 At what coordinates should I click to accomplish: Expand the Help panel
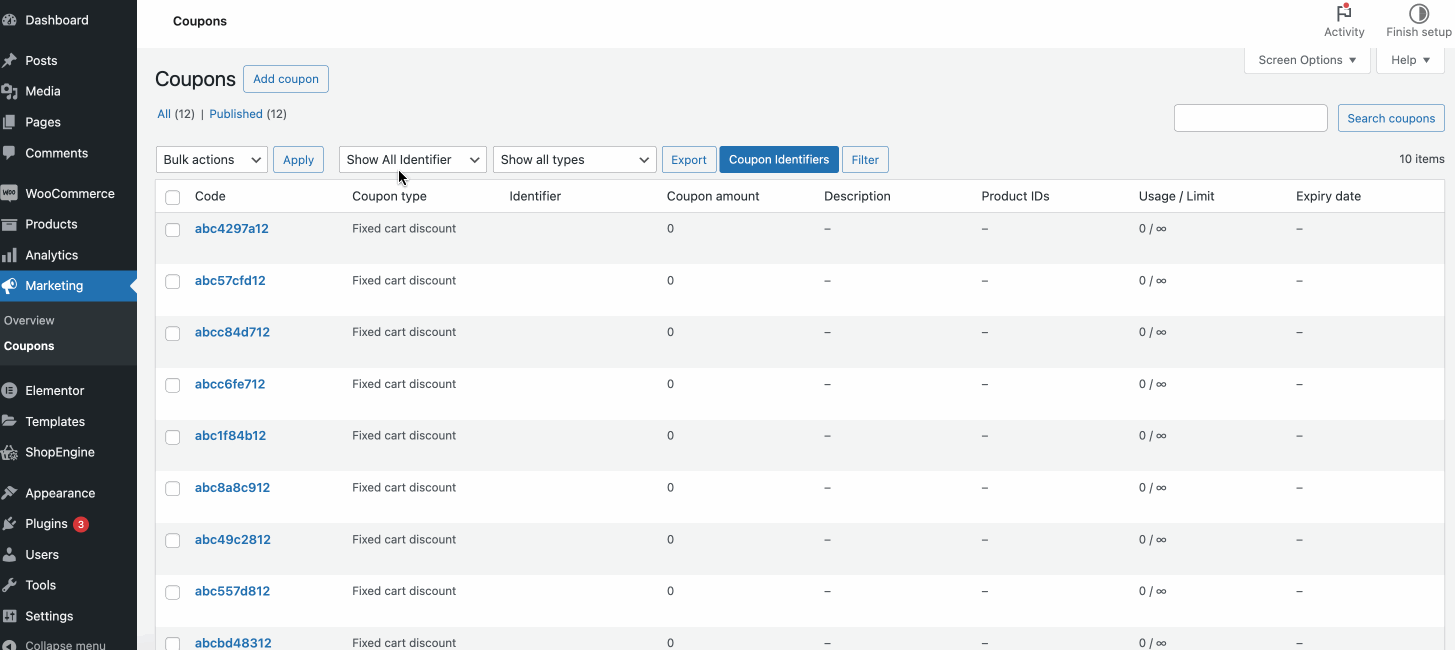pyautogui.click(x=1411, y=60)
